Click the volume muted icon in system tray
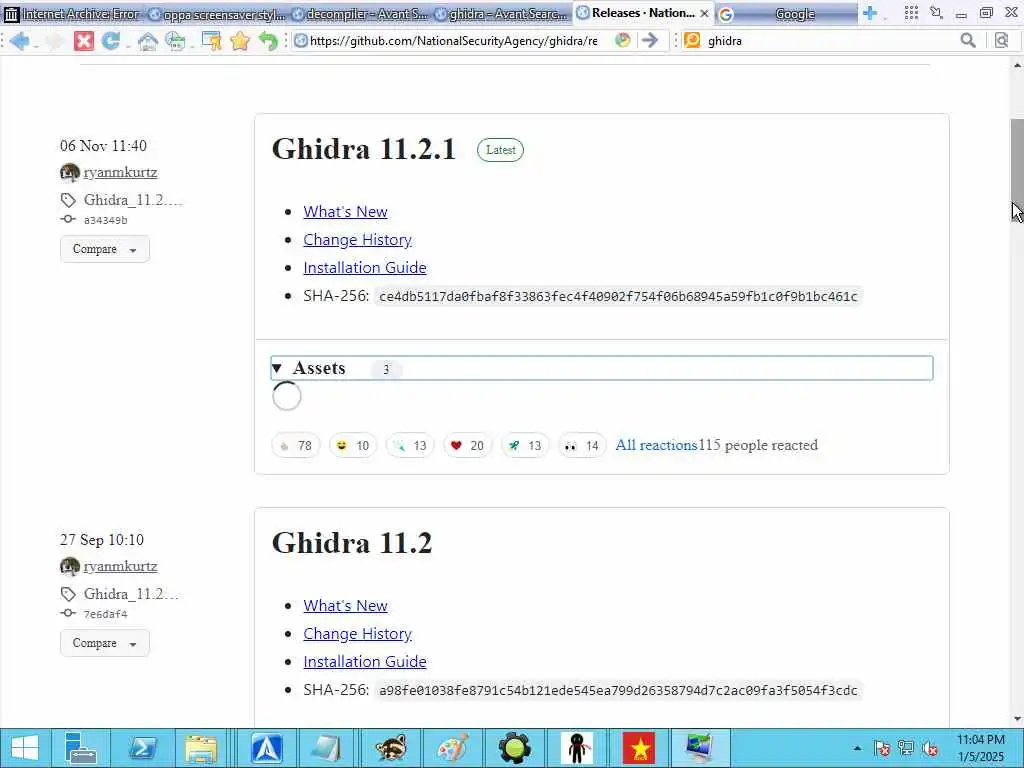 point(930,748)
